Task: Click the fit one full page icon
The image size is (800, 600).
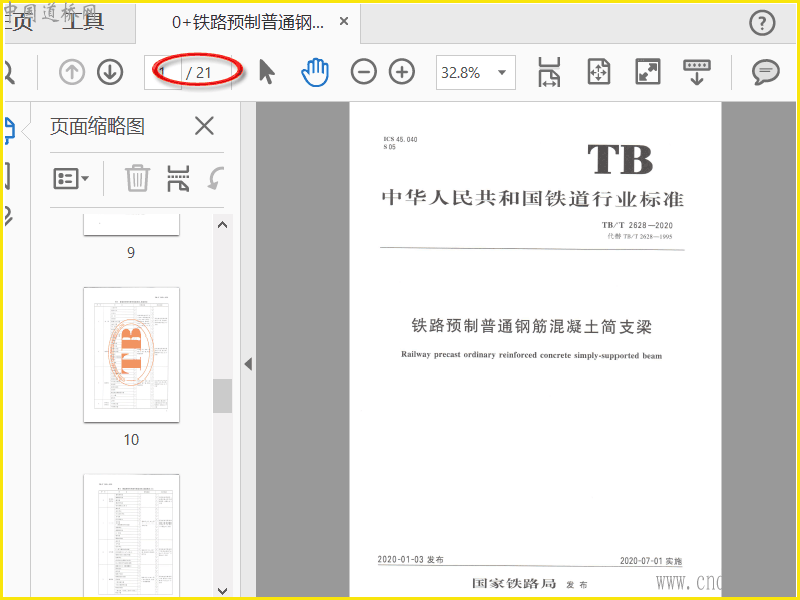Action: [598, 72]
